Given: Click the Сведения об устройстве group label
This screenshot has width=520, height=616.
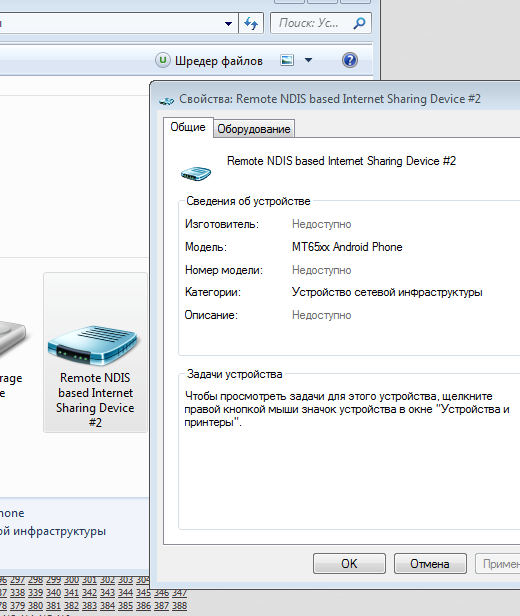Looking at the screenshot, I should (248, 201).
